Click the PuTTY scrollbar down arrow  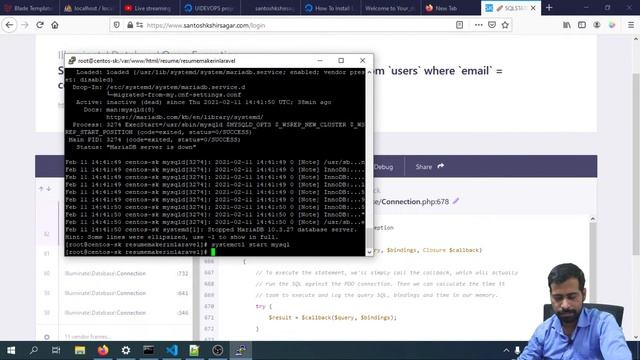coord(369,252)
